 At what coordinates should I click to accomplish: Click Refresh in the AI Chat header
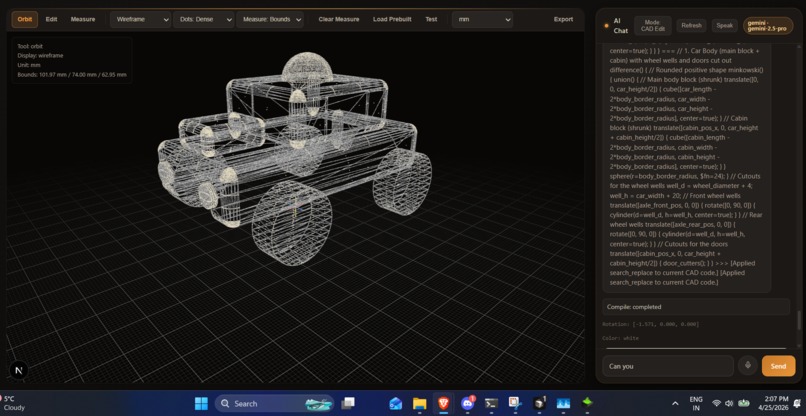(x=691, y=25)
